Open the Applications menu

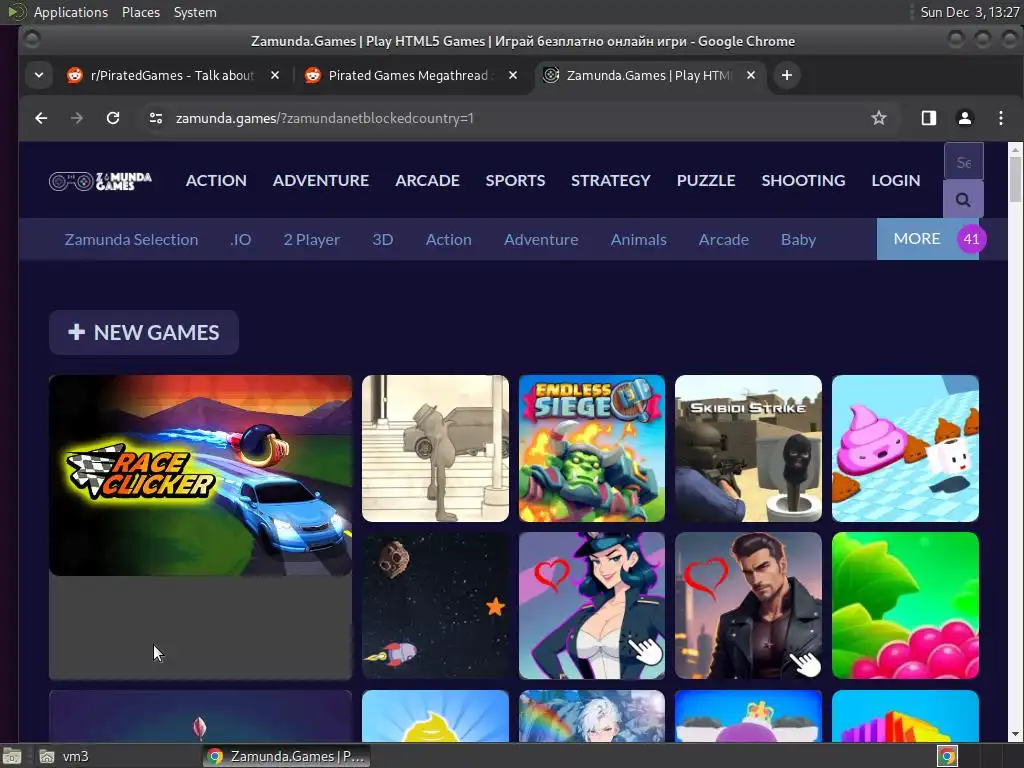point(71,12)
